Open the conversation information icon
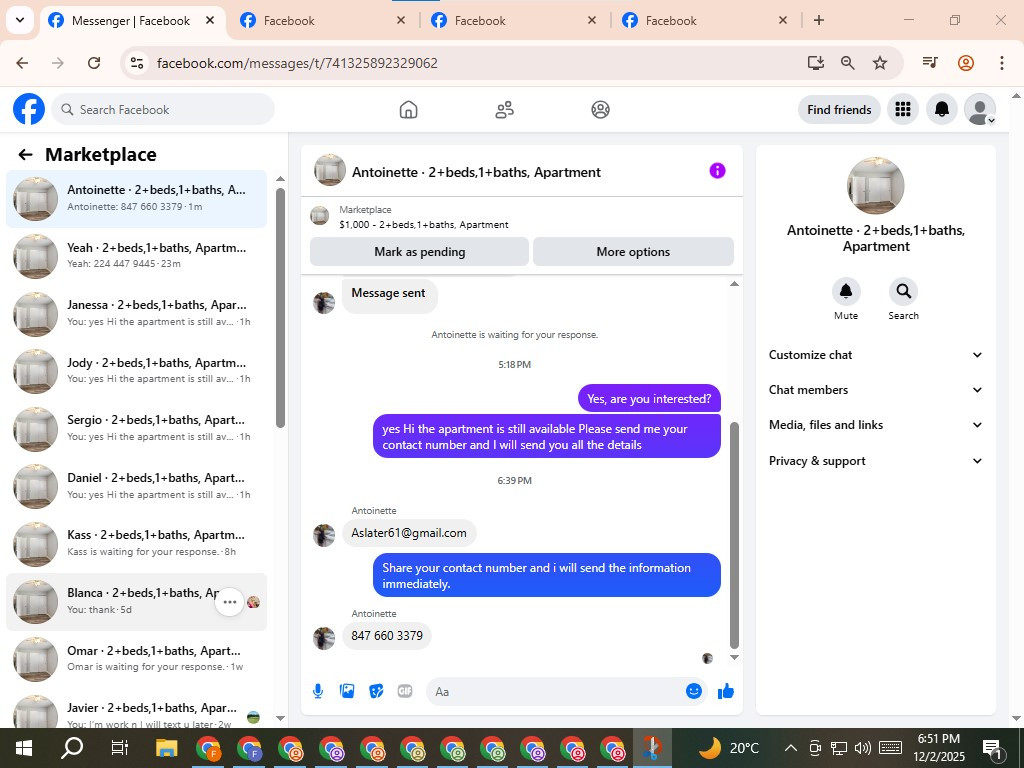The image size is (1024, 768). (717, 171)
